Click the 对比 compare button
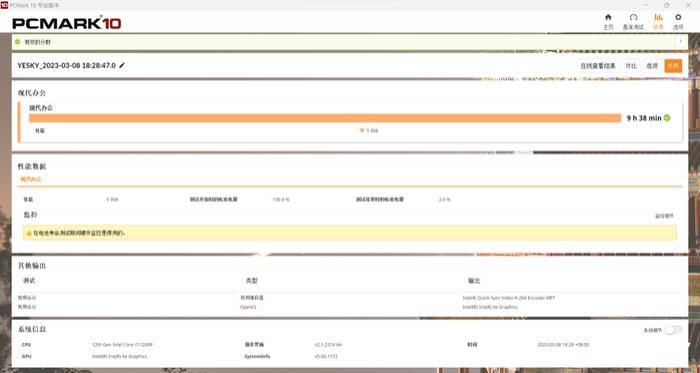Viewport: 700px width, 373px height. point(631,66)
